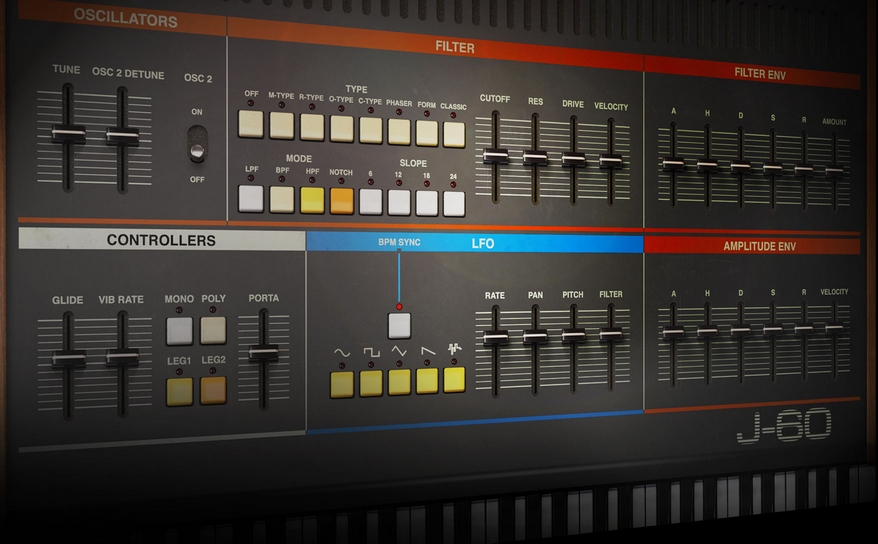This screenshot has width=878, height=544.
Task: Click the filter VELOCITY slider handle
Action: click(610, 161)
